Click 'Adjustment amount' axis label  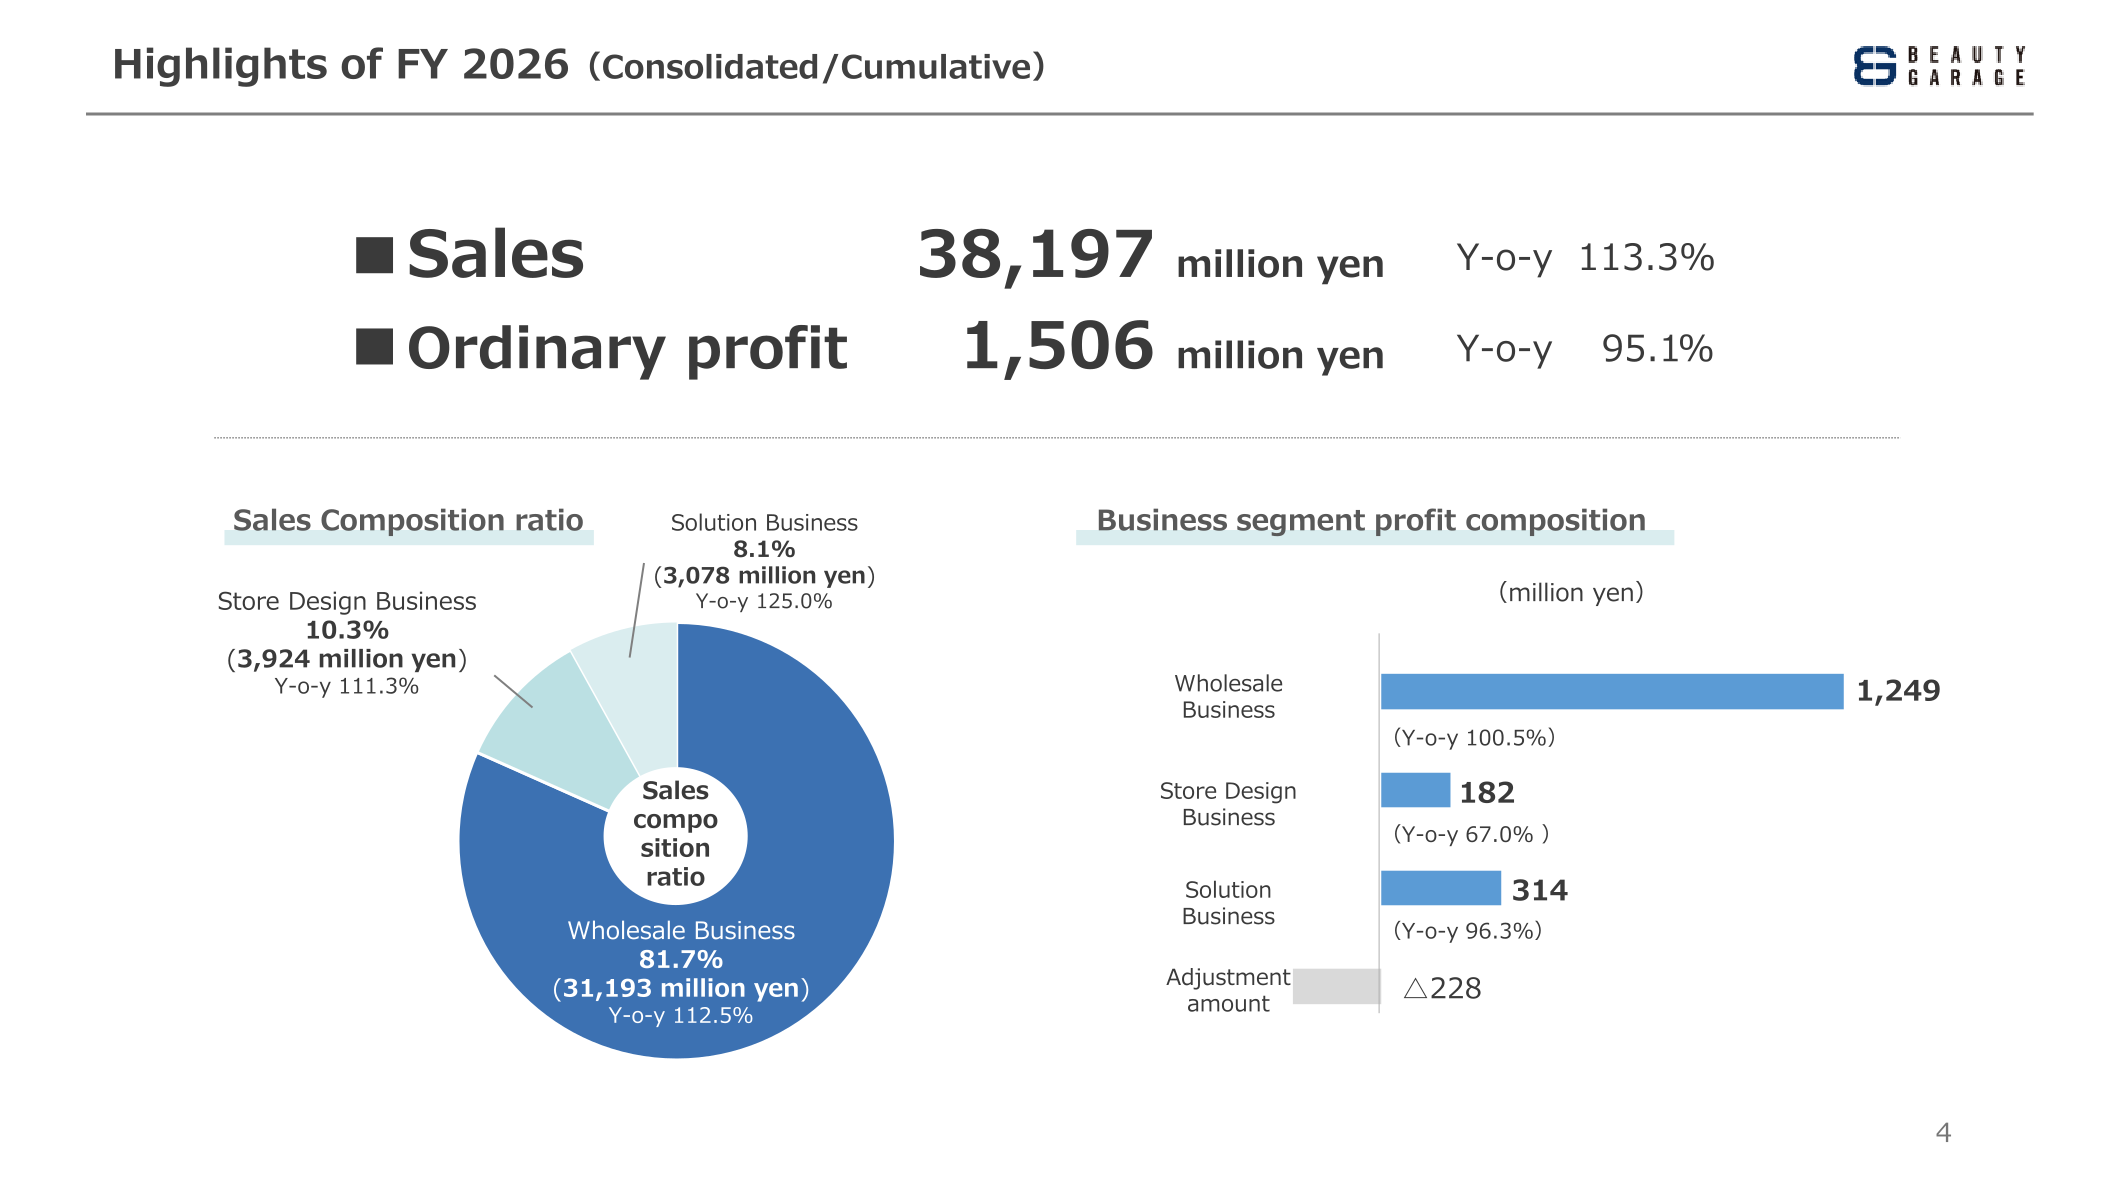point(1228,990)
